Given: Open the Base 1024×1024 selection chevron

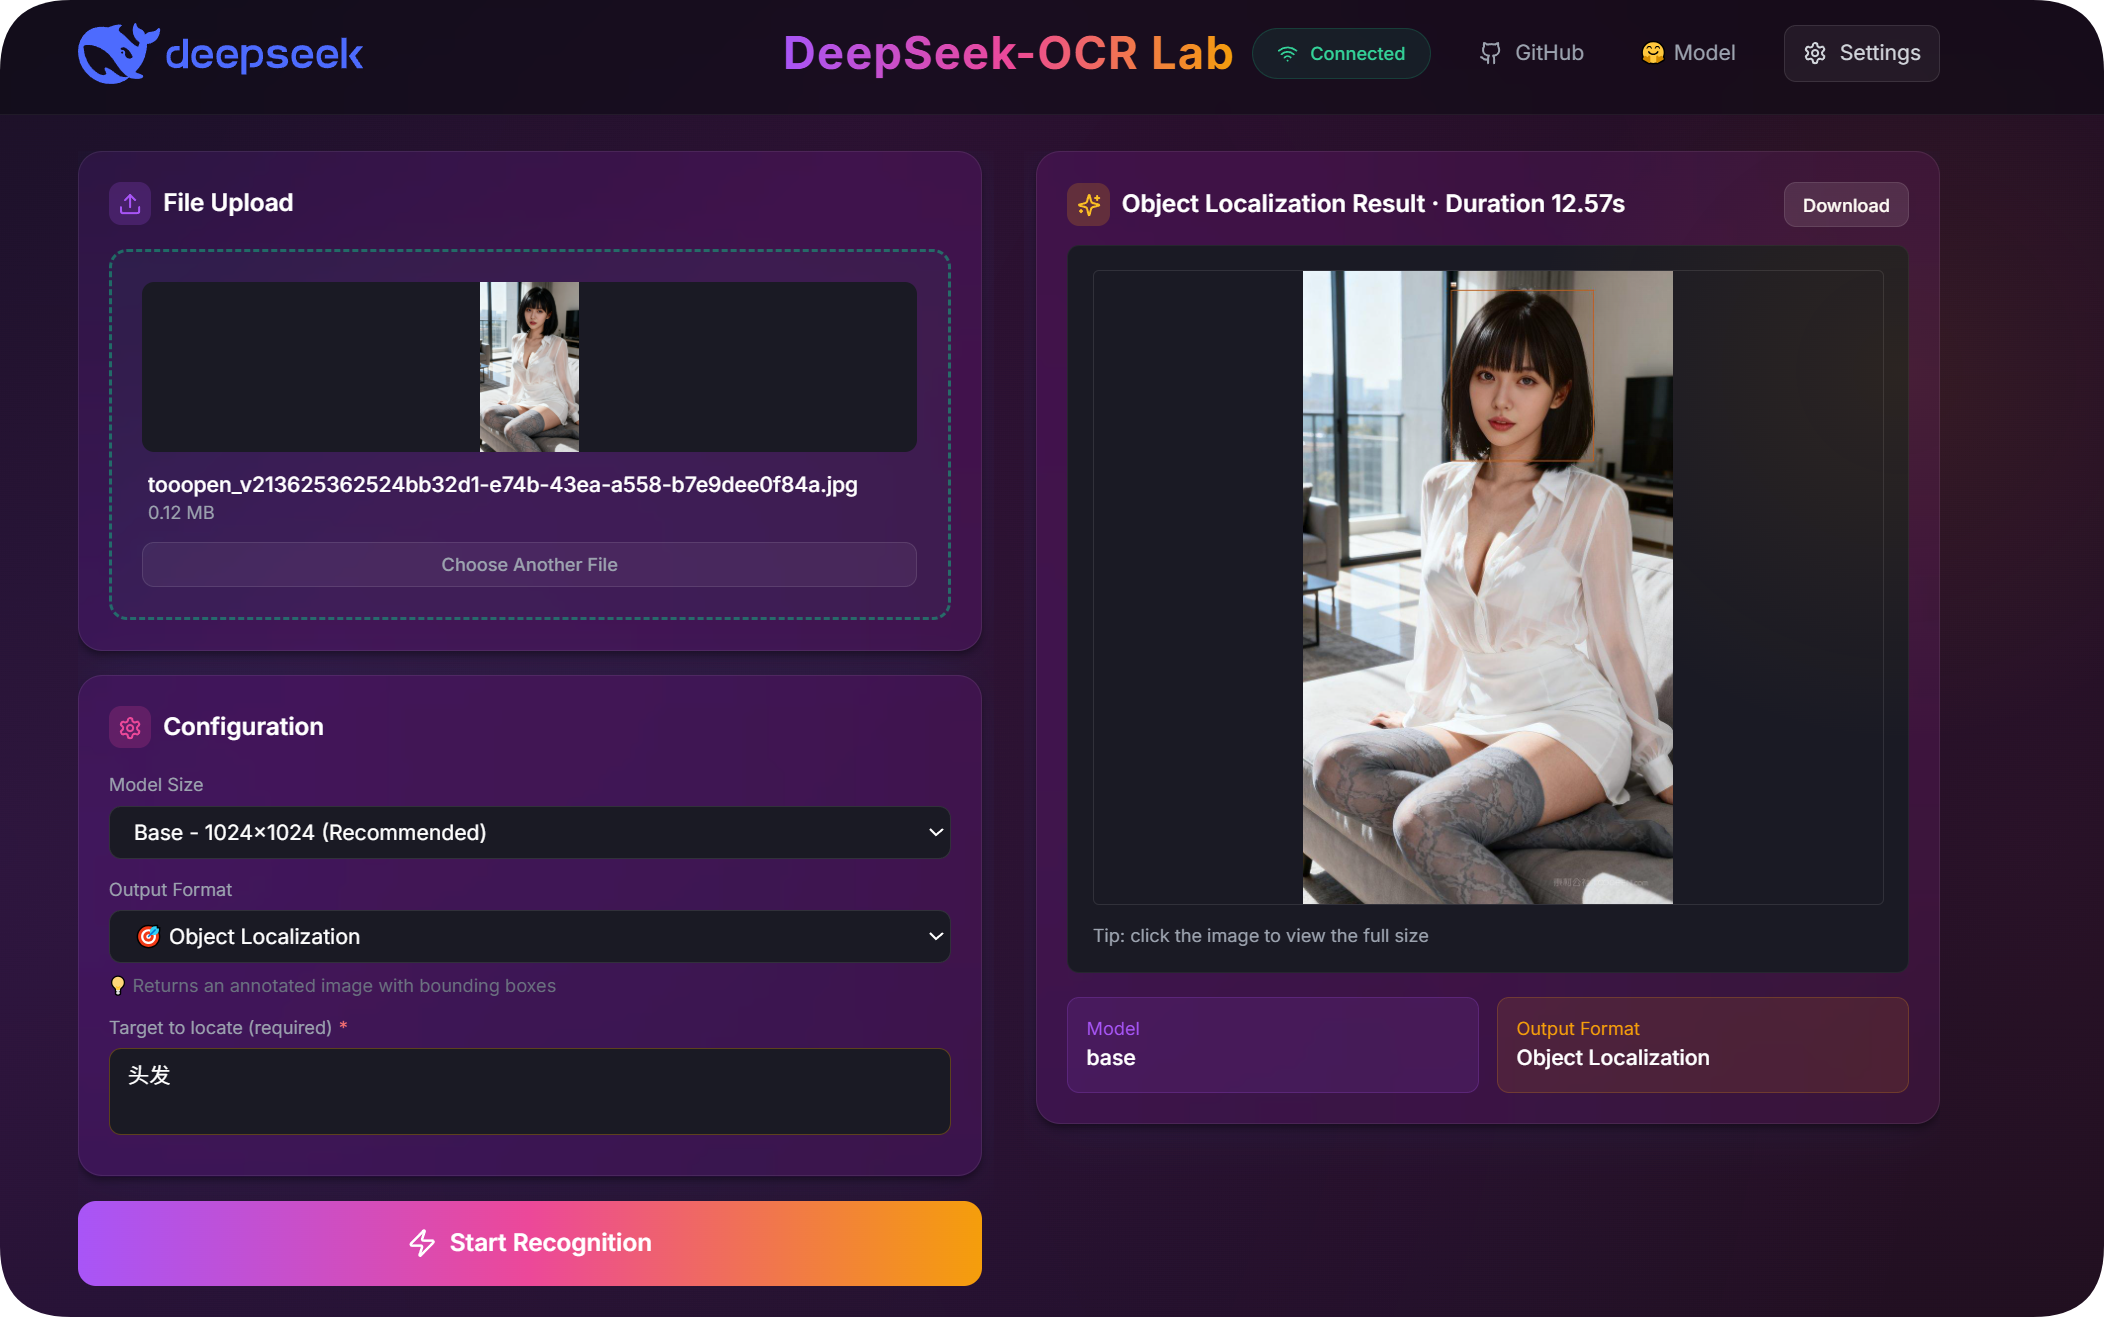Looking at the screenshot, I should 934,832.
